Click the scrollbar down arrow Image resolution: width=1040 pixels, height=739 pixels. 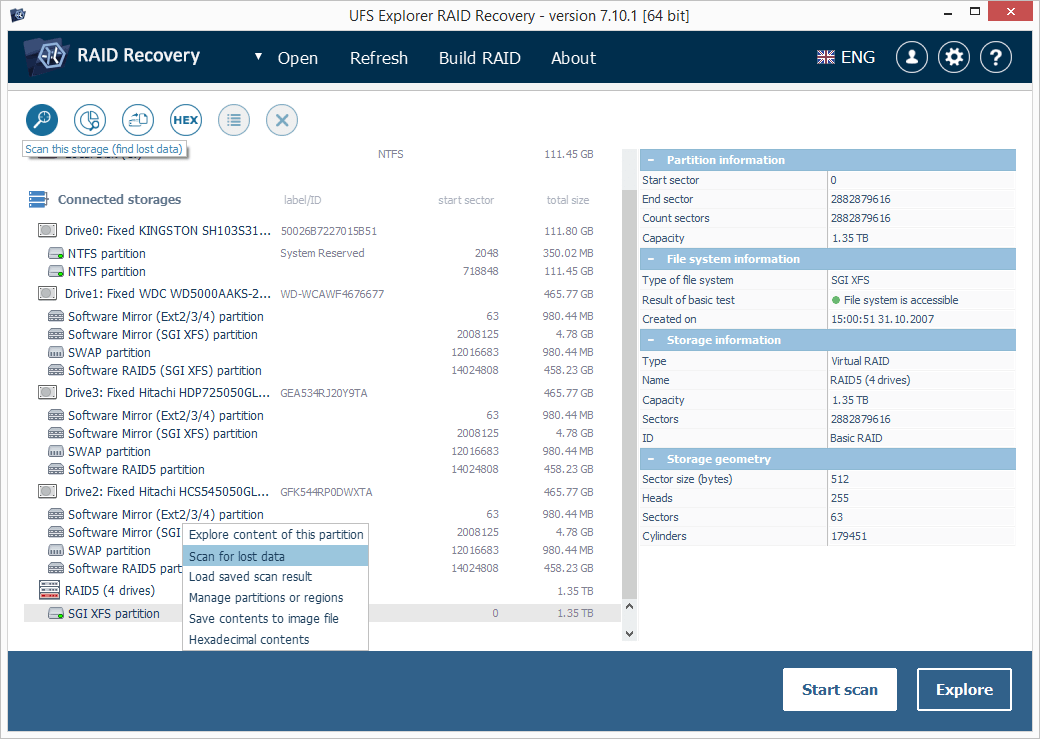629,634
